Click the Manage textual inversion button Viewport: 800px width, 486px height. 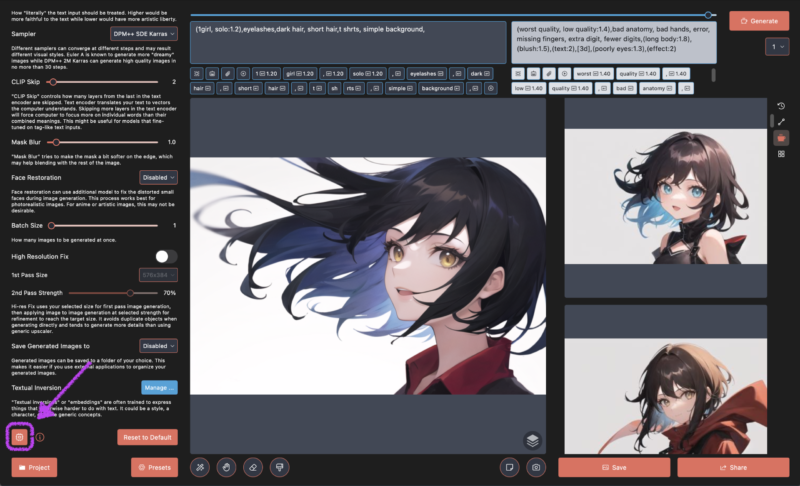[159, 387]
